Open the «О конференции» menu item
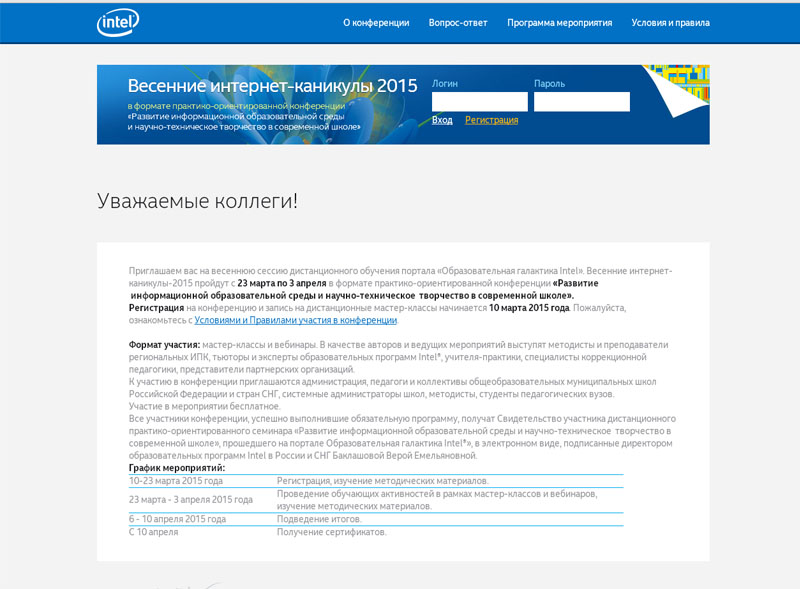This screenshot has width=800, height=589. tap(376, 23)
